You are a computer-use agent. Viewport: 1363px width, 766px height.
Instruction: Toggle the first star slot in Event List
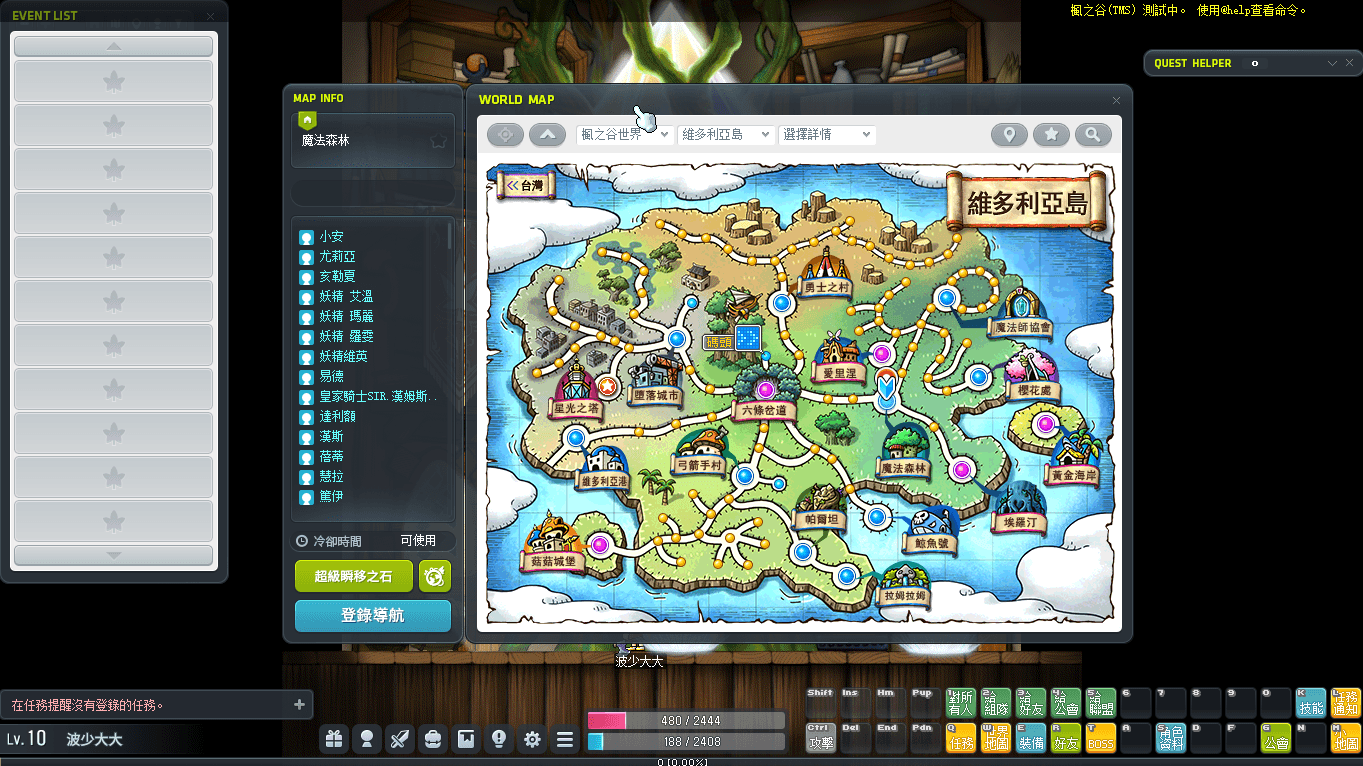[113, 81]
